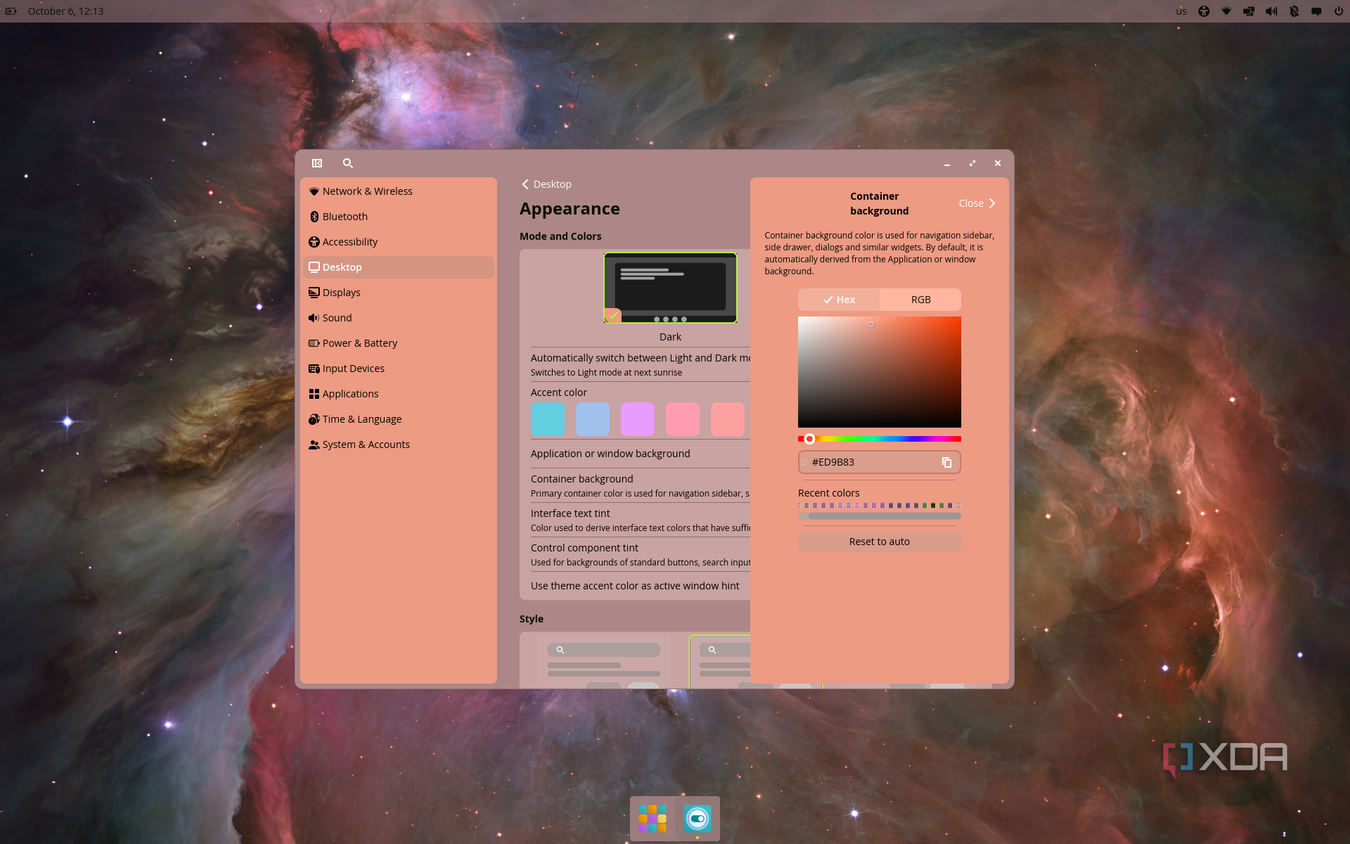Click the Recent colors label
Image resolution: width=1350 pixels, height=844 pixels.
(829, 493)
